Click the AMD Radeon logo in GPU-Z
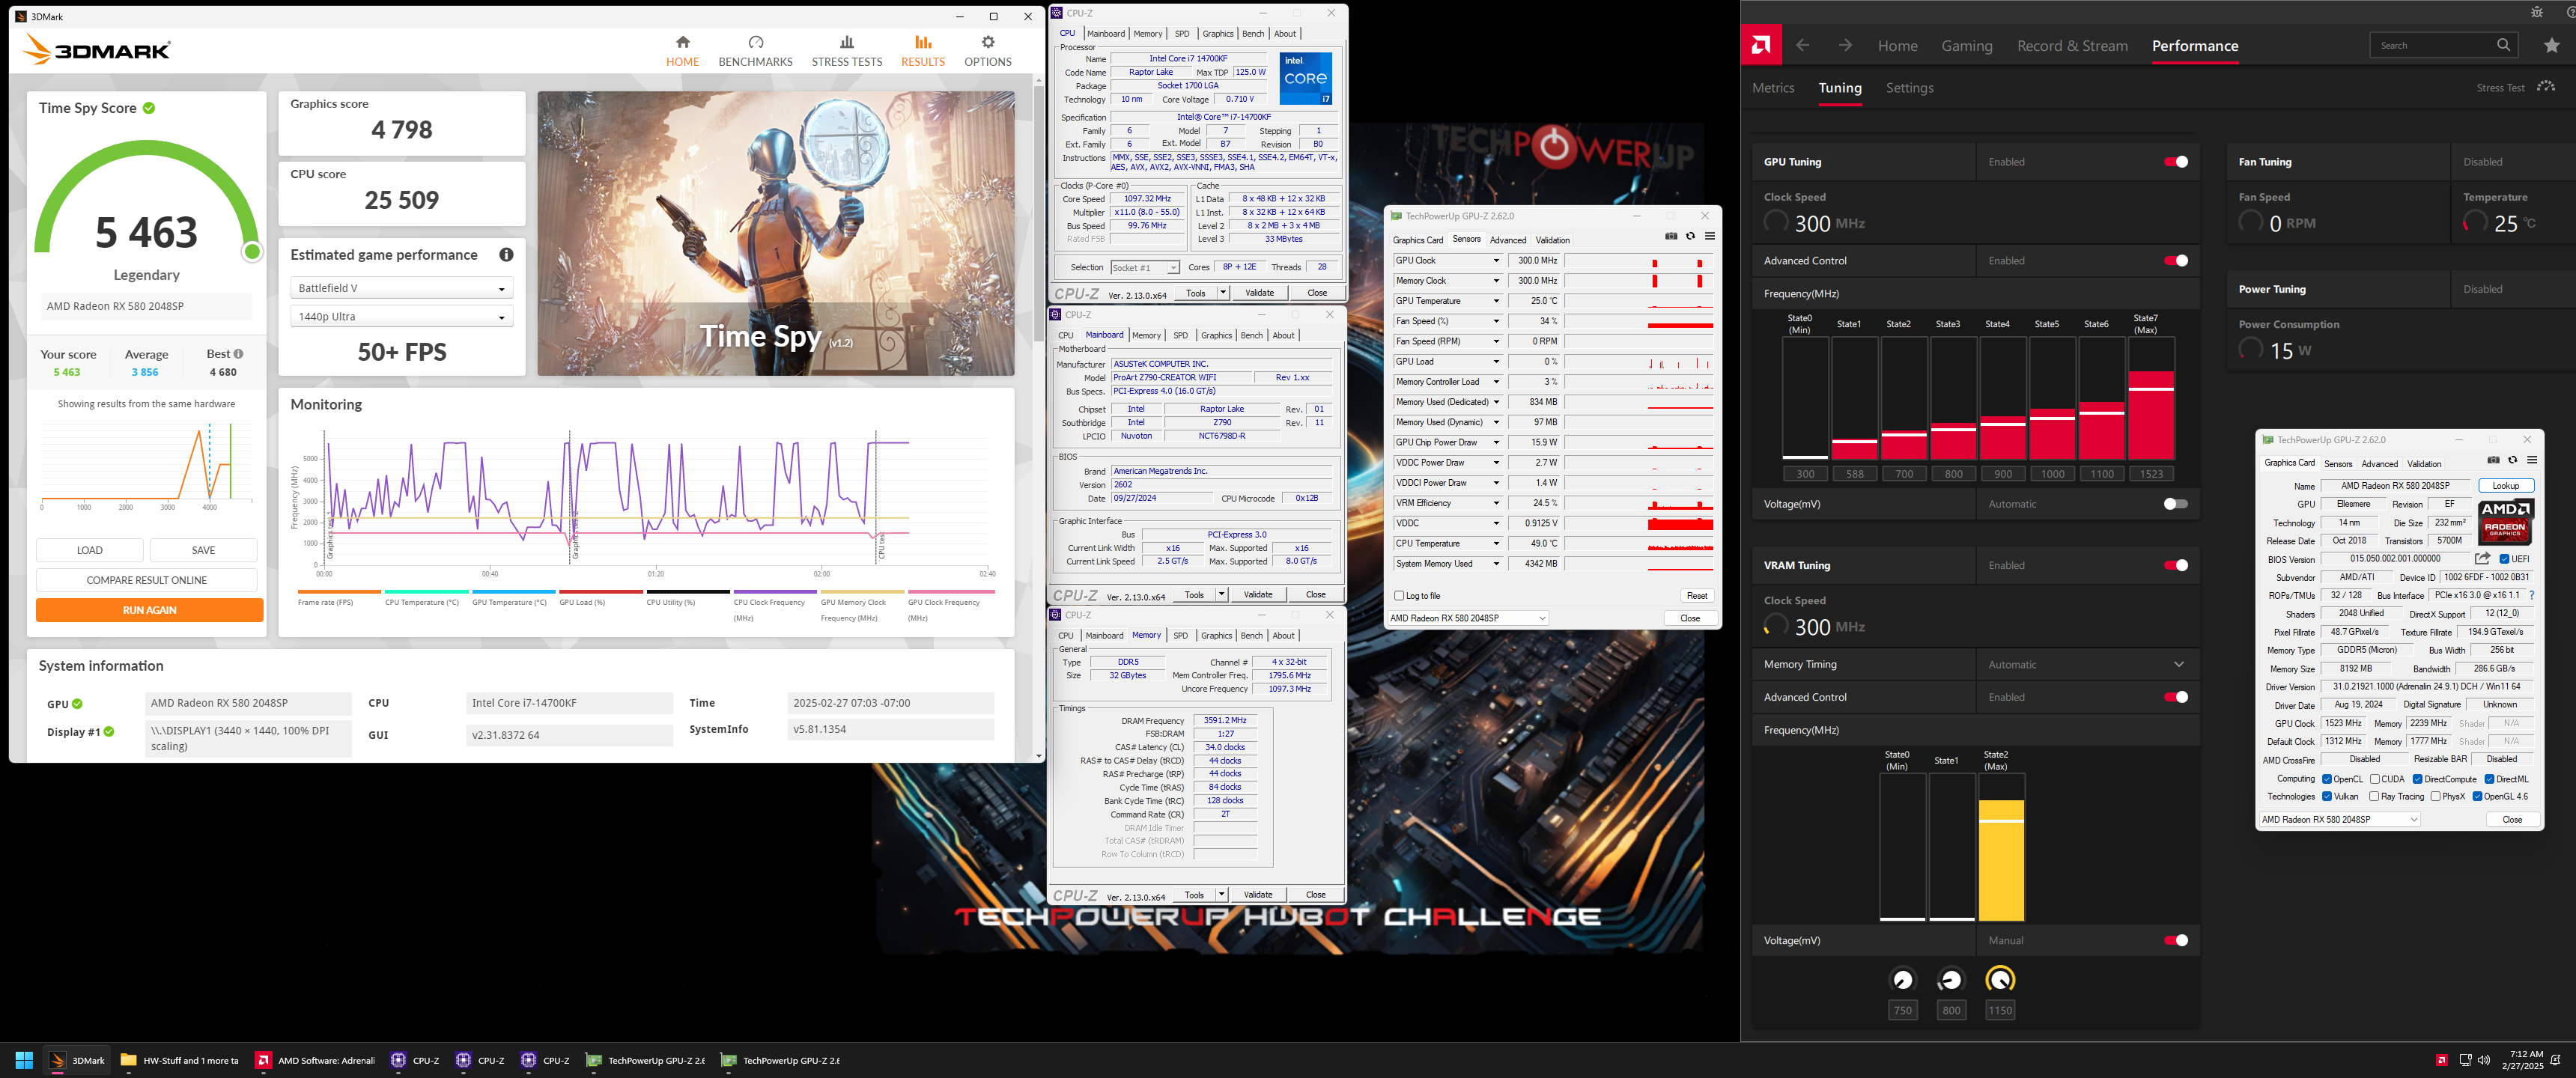The width and height of the screenshot is (2576, 1078). point(2505,521)
